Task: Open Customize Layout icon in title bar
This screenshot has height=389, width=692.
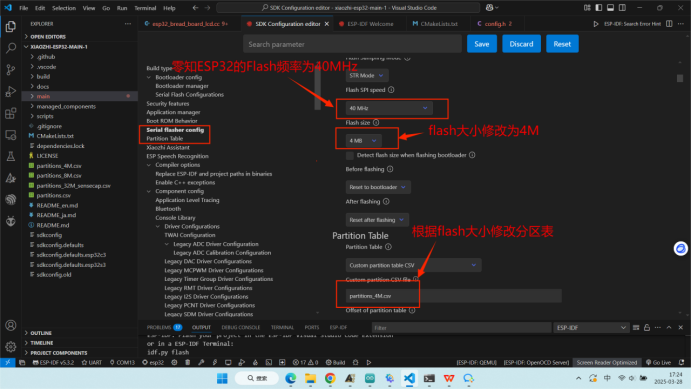Action: click(x=587, y=8)
